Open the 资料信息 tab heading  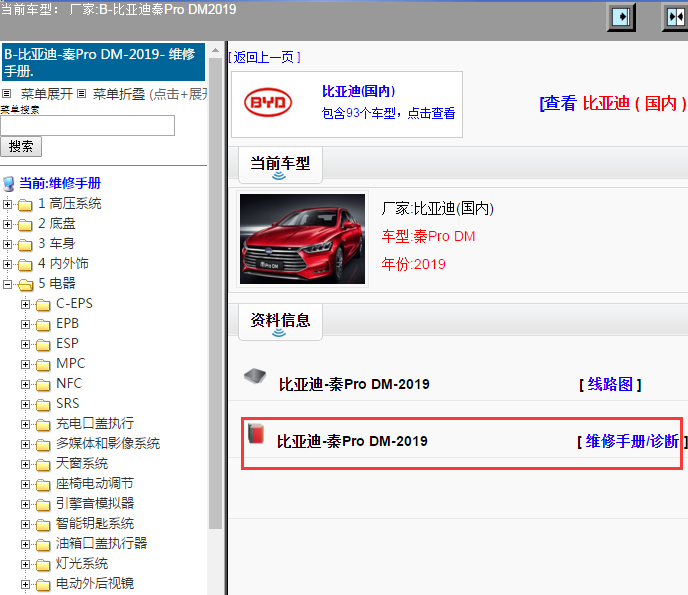280,322
